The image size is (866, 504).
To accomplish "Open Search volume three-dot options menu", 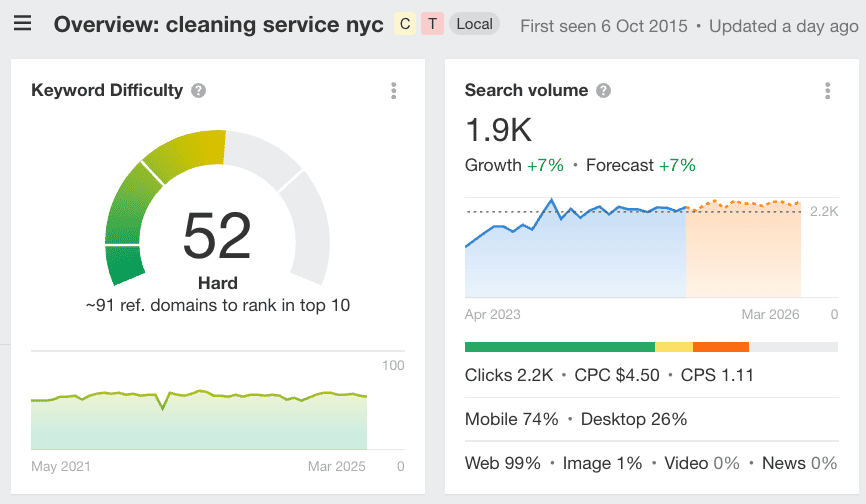I will point(827,91).
